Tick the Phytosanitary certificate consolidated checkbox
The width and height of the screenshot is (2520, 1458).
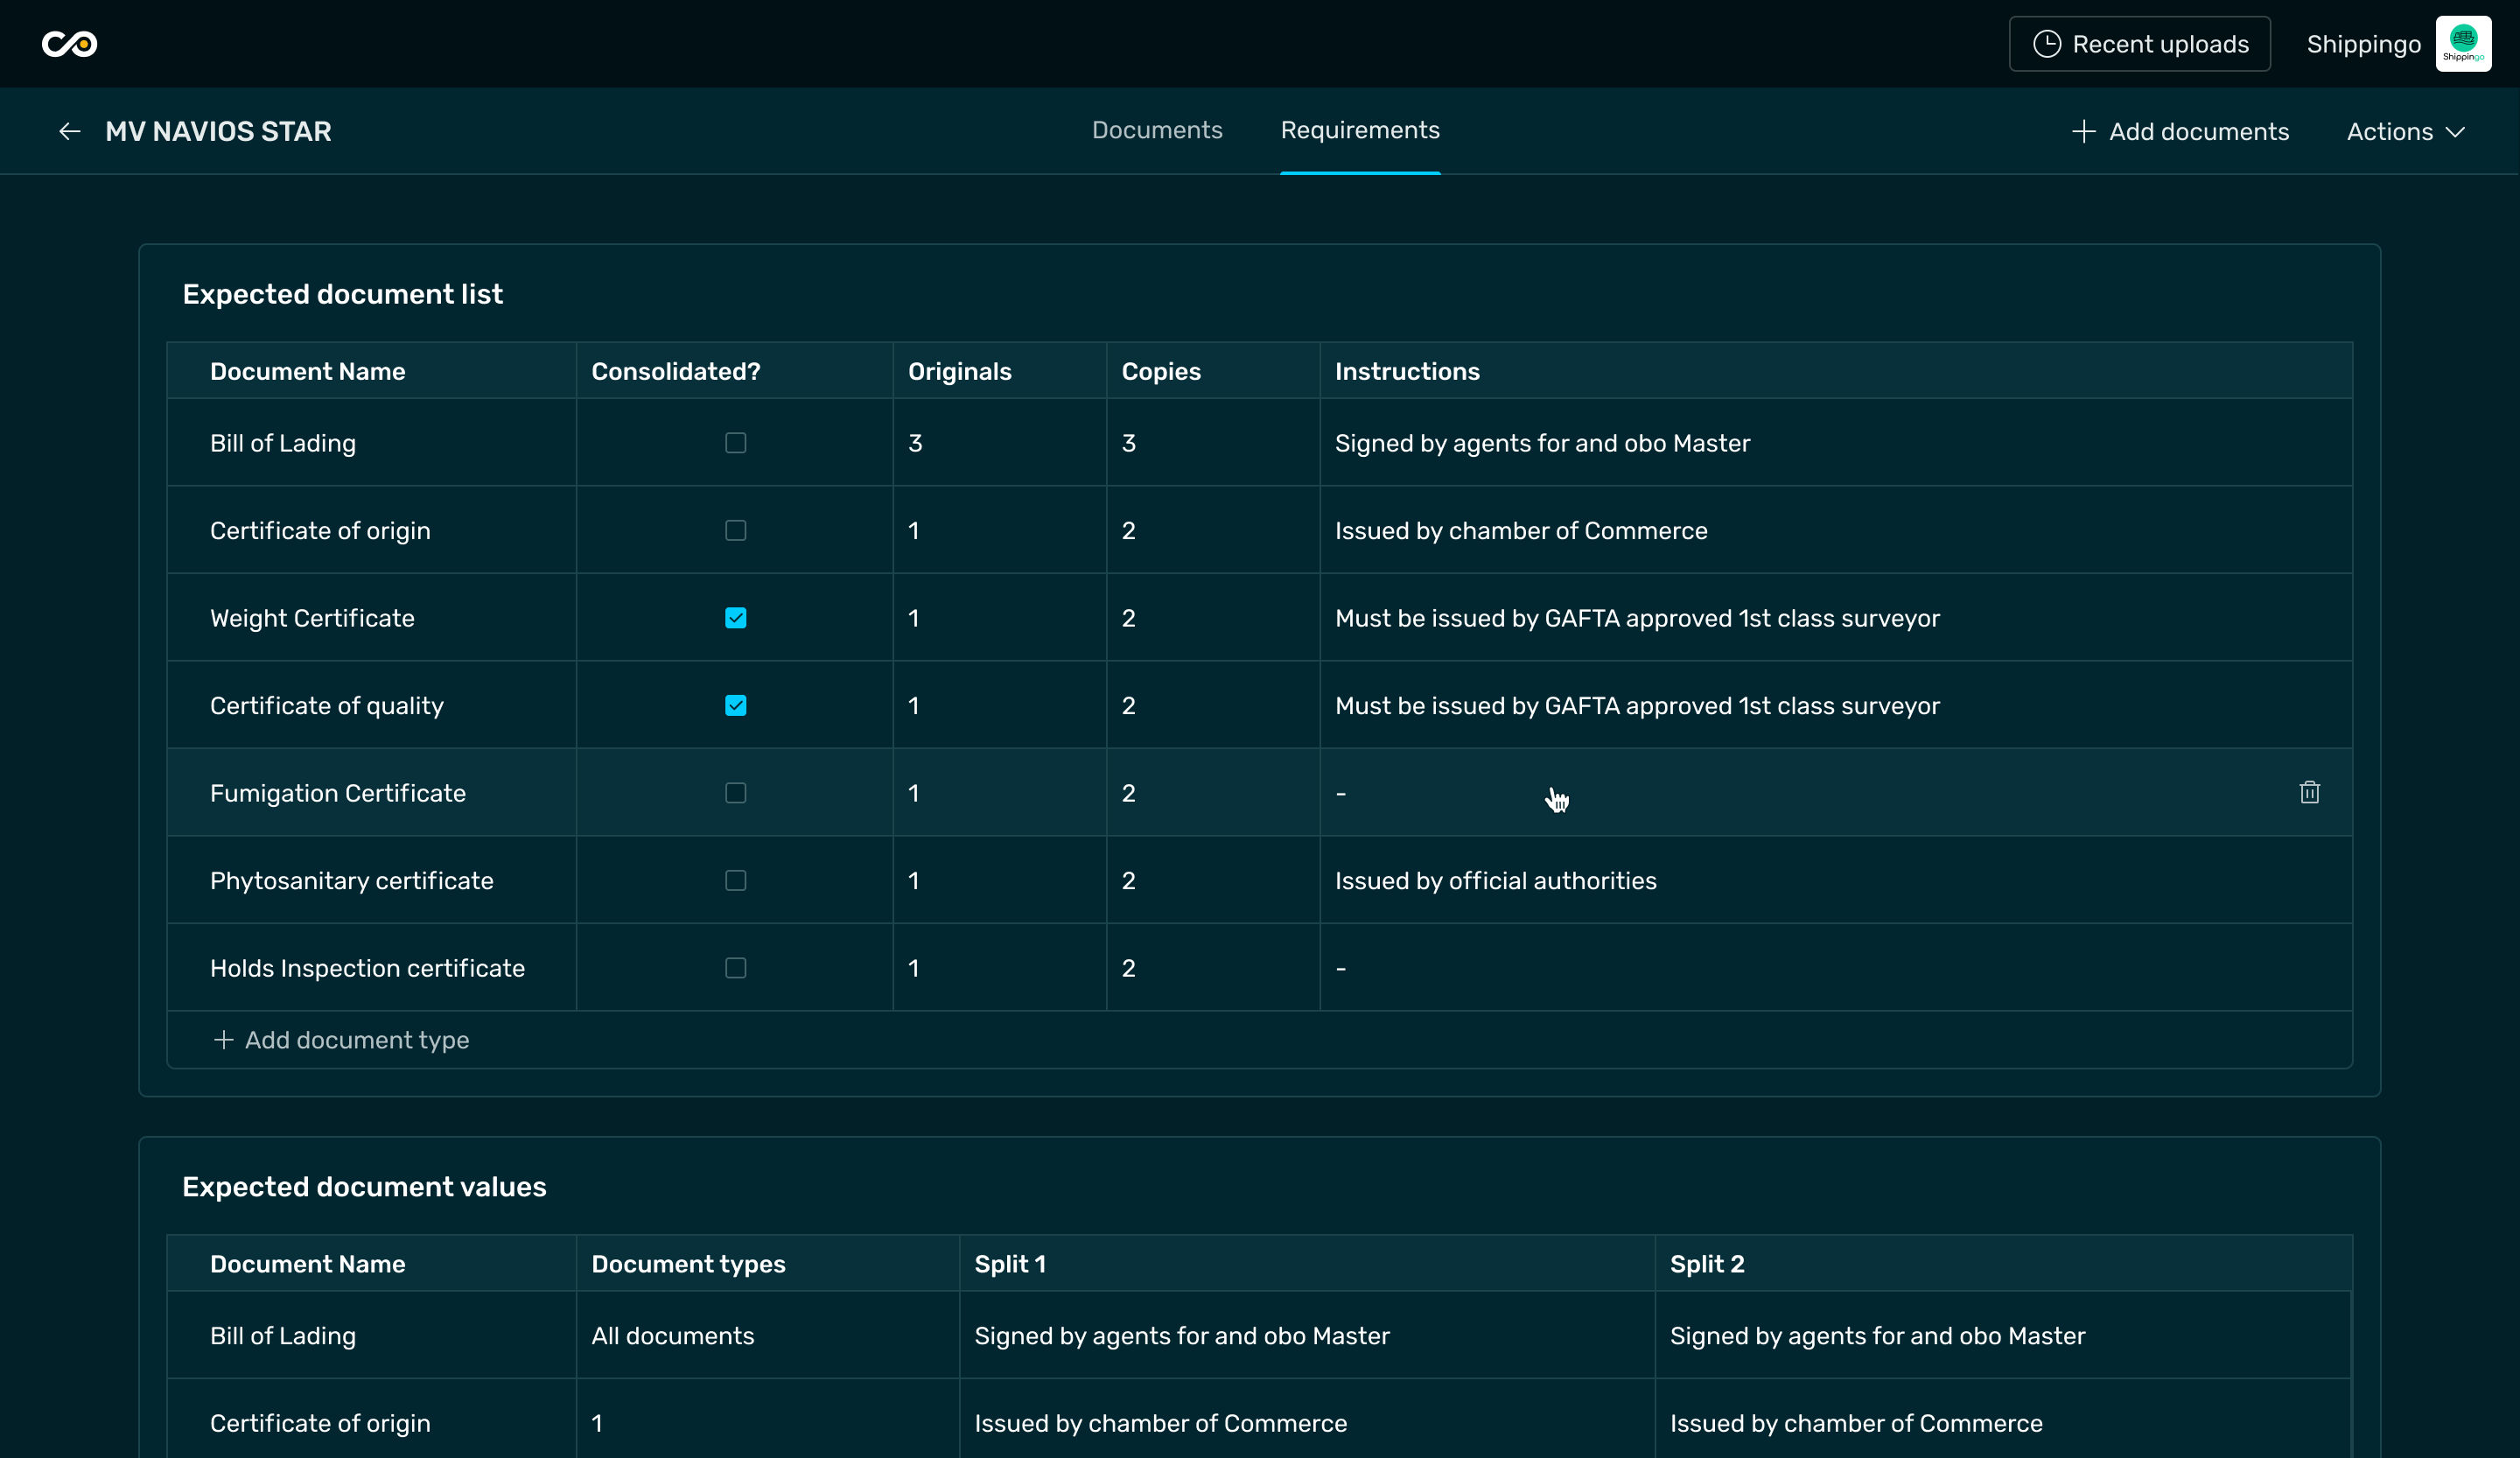point(735,881)
